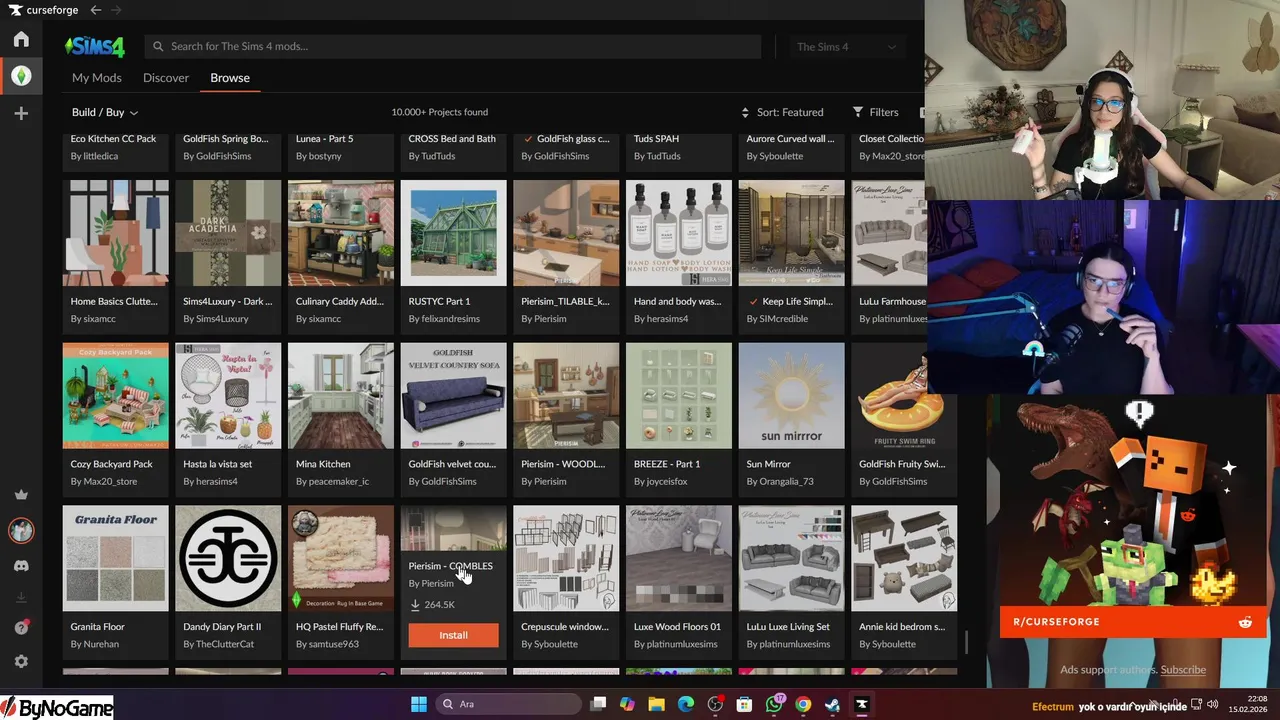Screen dimensions: 1280x720
Task: Open the Sun Mirror thumbnail
Action: click(x=792, y=396)
